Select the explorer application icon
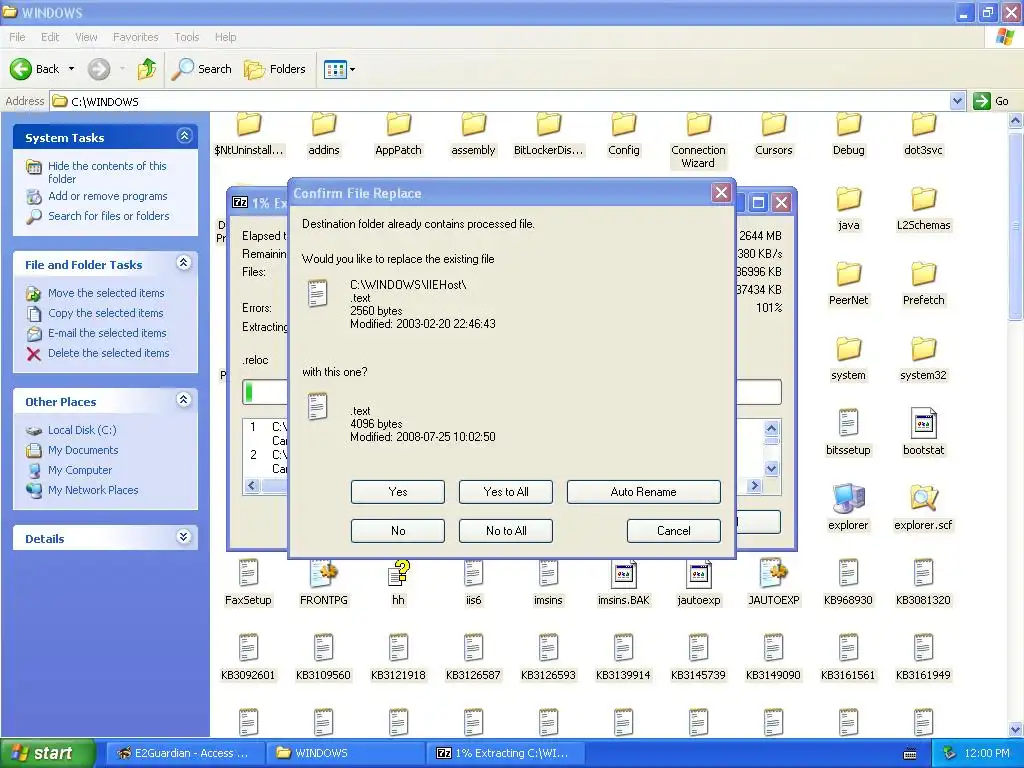1024x768 pixels. 848,508
